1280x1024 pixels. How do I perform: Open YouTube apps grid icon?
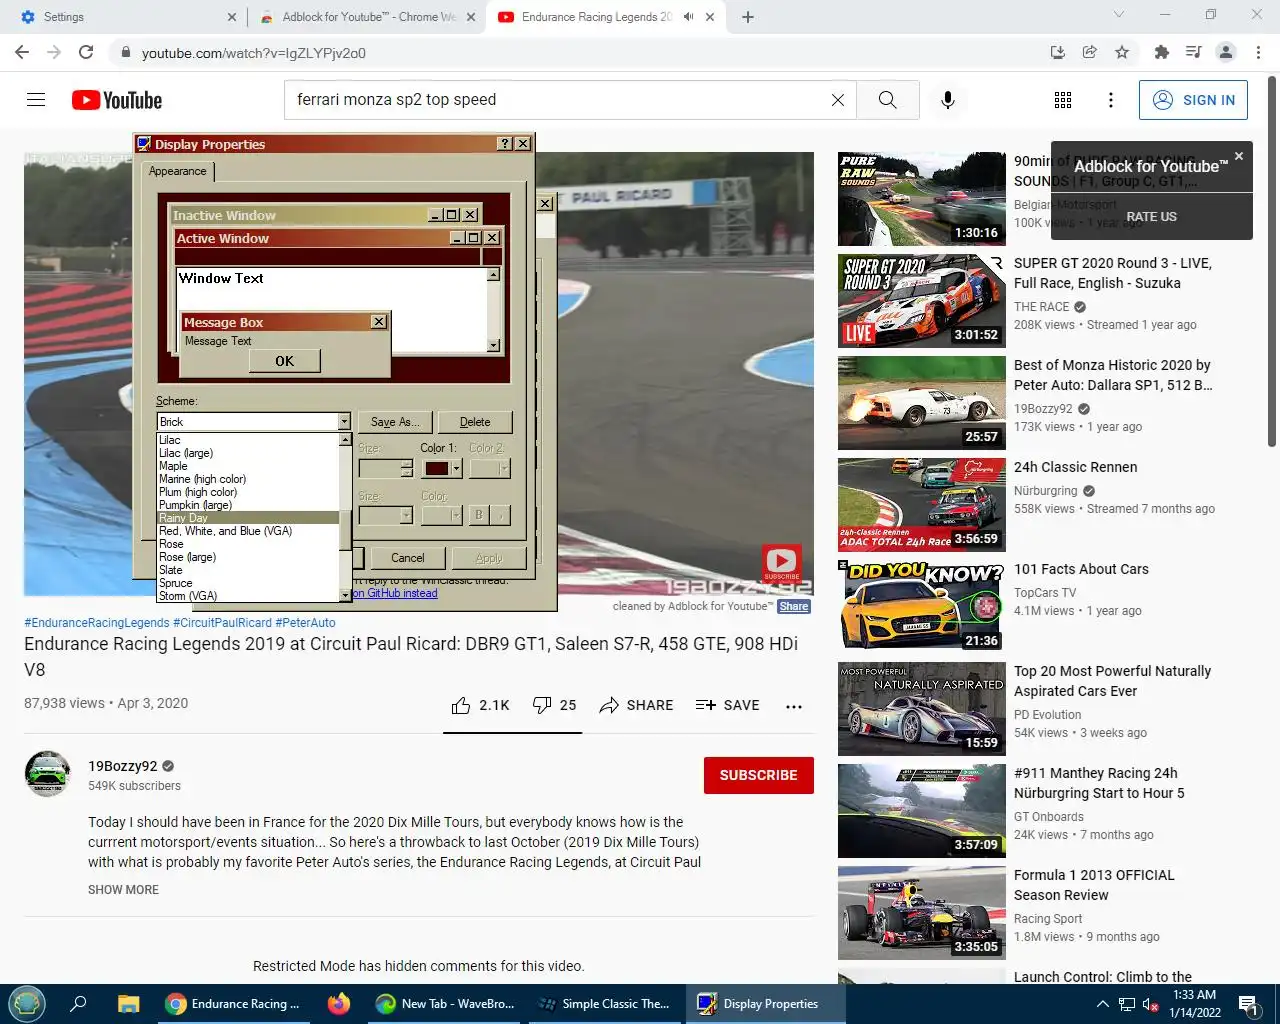1063,100
